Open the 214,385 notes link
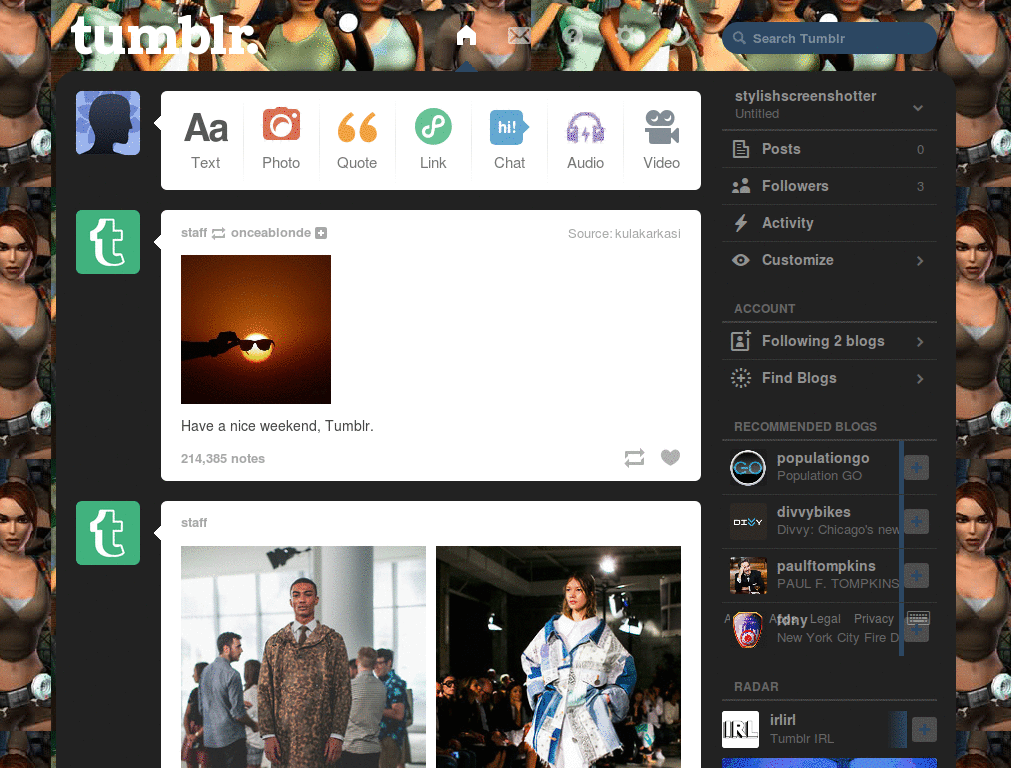 (223, 458)
